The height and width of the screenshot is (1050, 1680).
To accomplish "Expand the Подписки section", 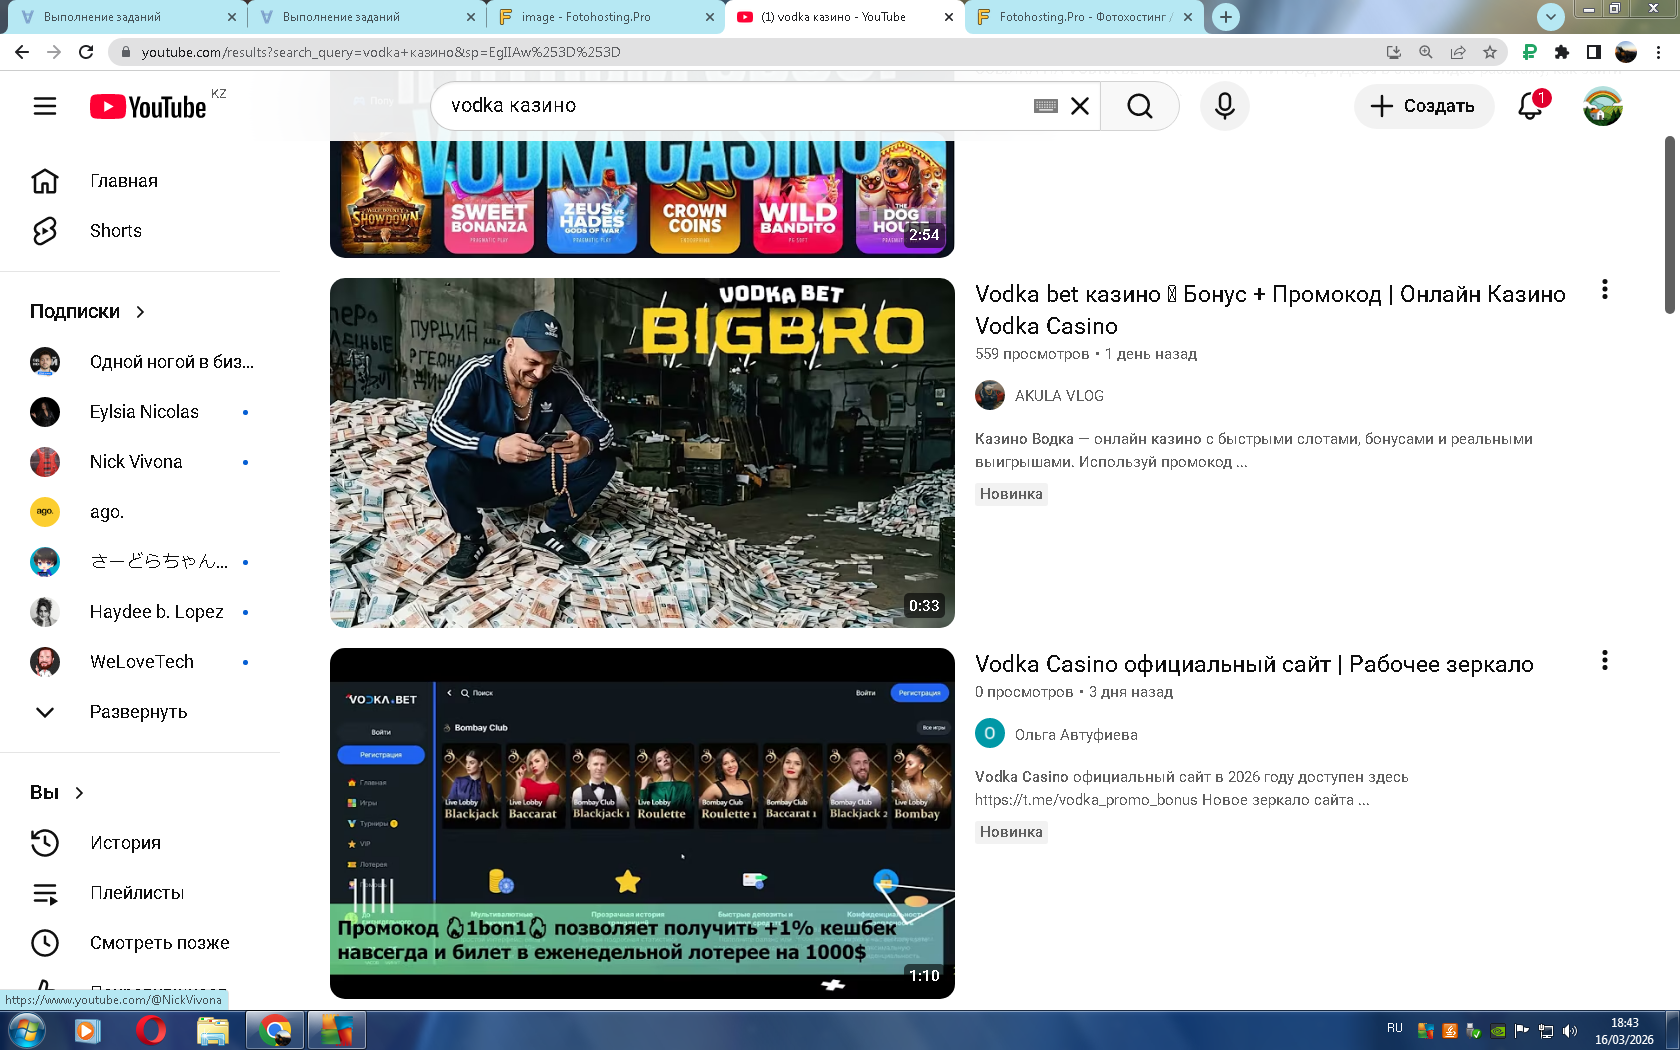I will click(x=87, y=312).
